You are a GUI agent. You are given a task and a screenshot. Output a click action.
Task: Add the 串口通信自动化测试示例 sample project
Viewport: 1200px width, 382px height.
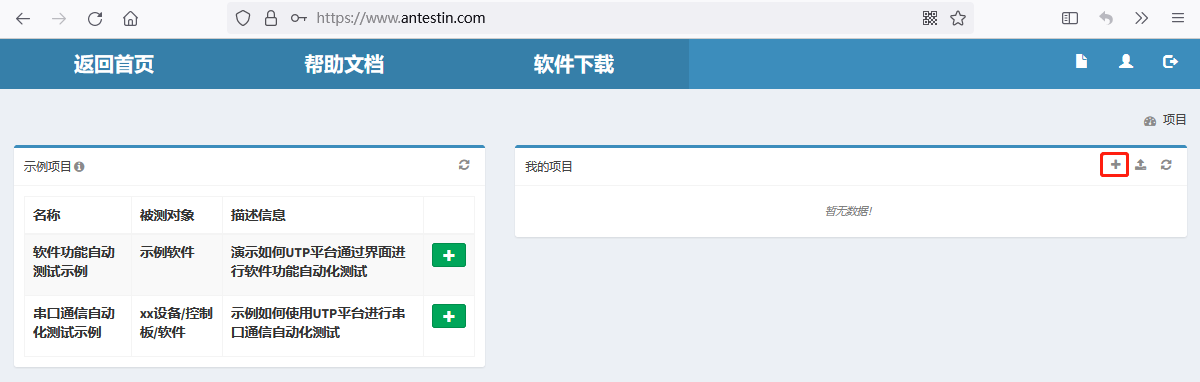449,316
